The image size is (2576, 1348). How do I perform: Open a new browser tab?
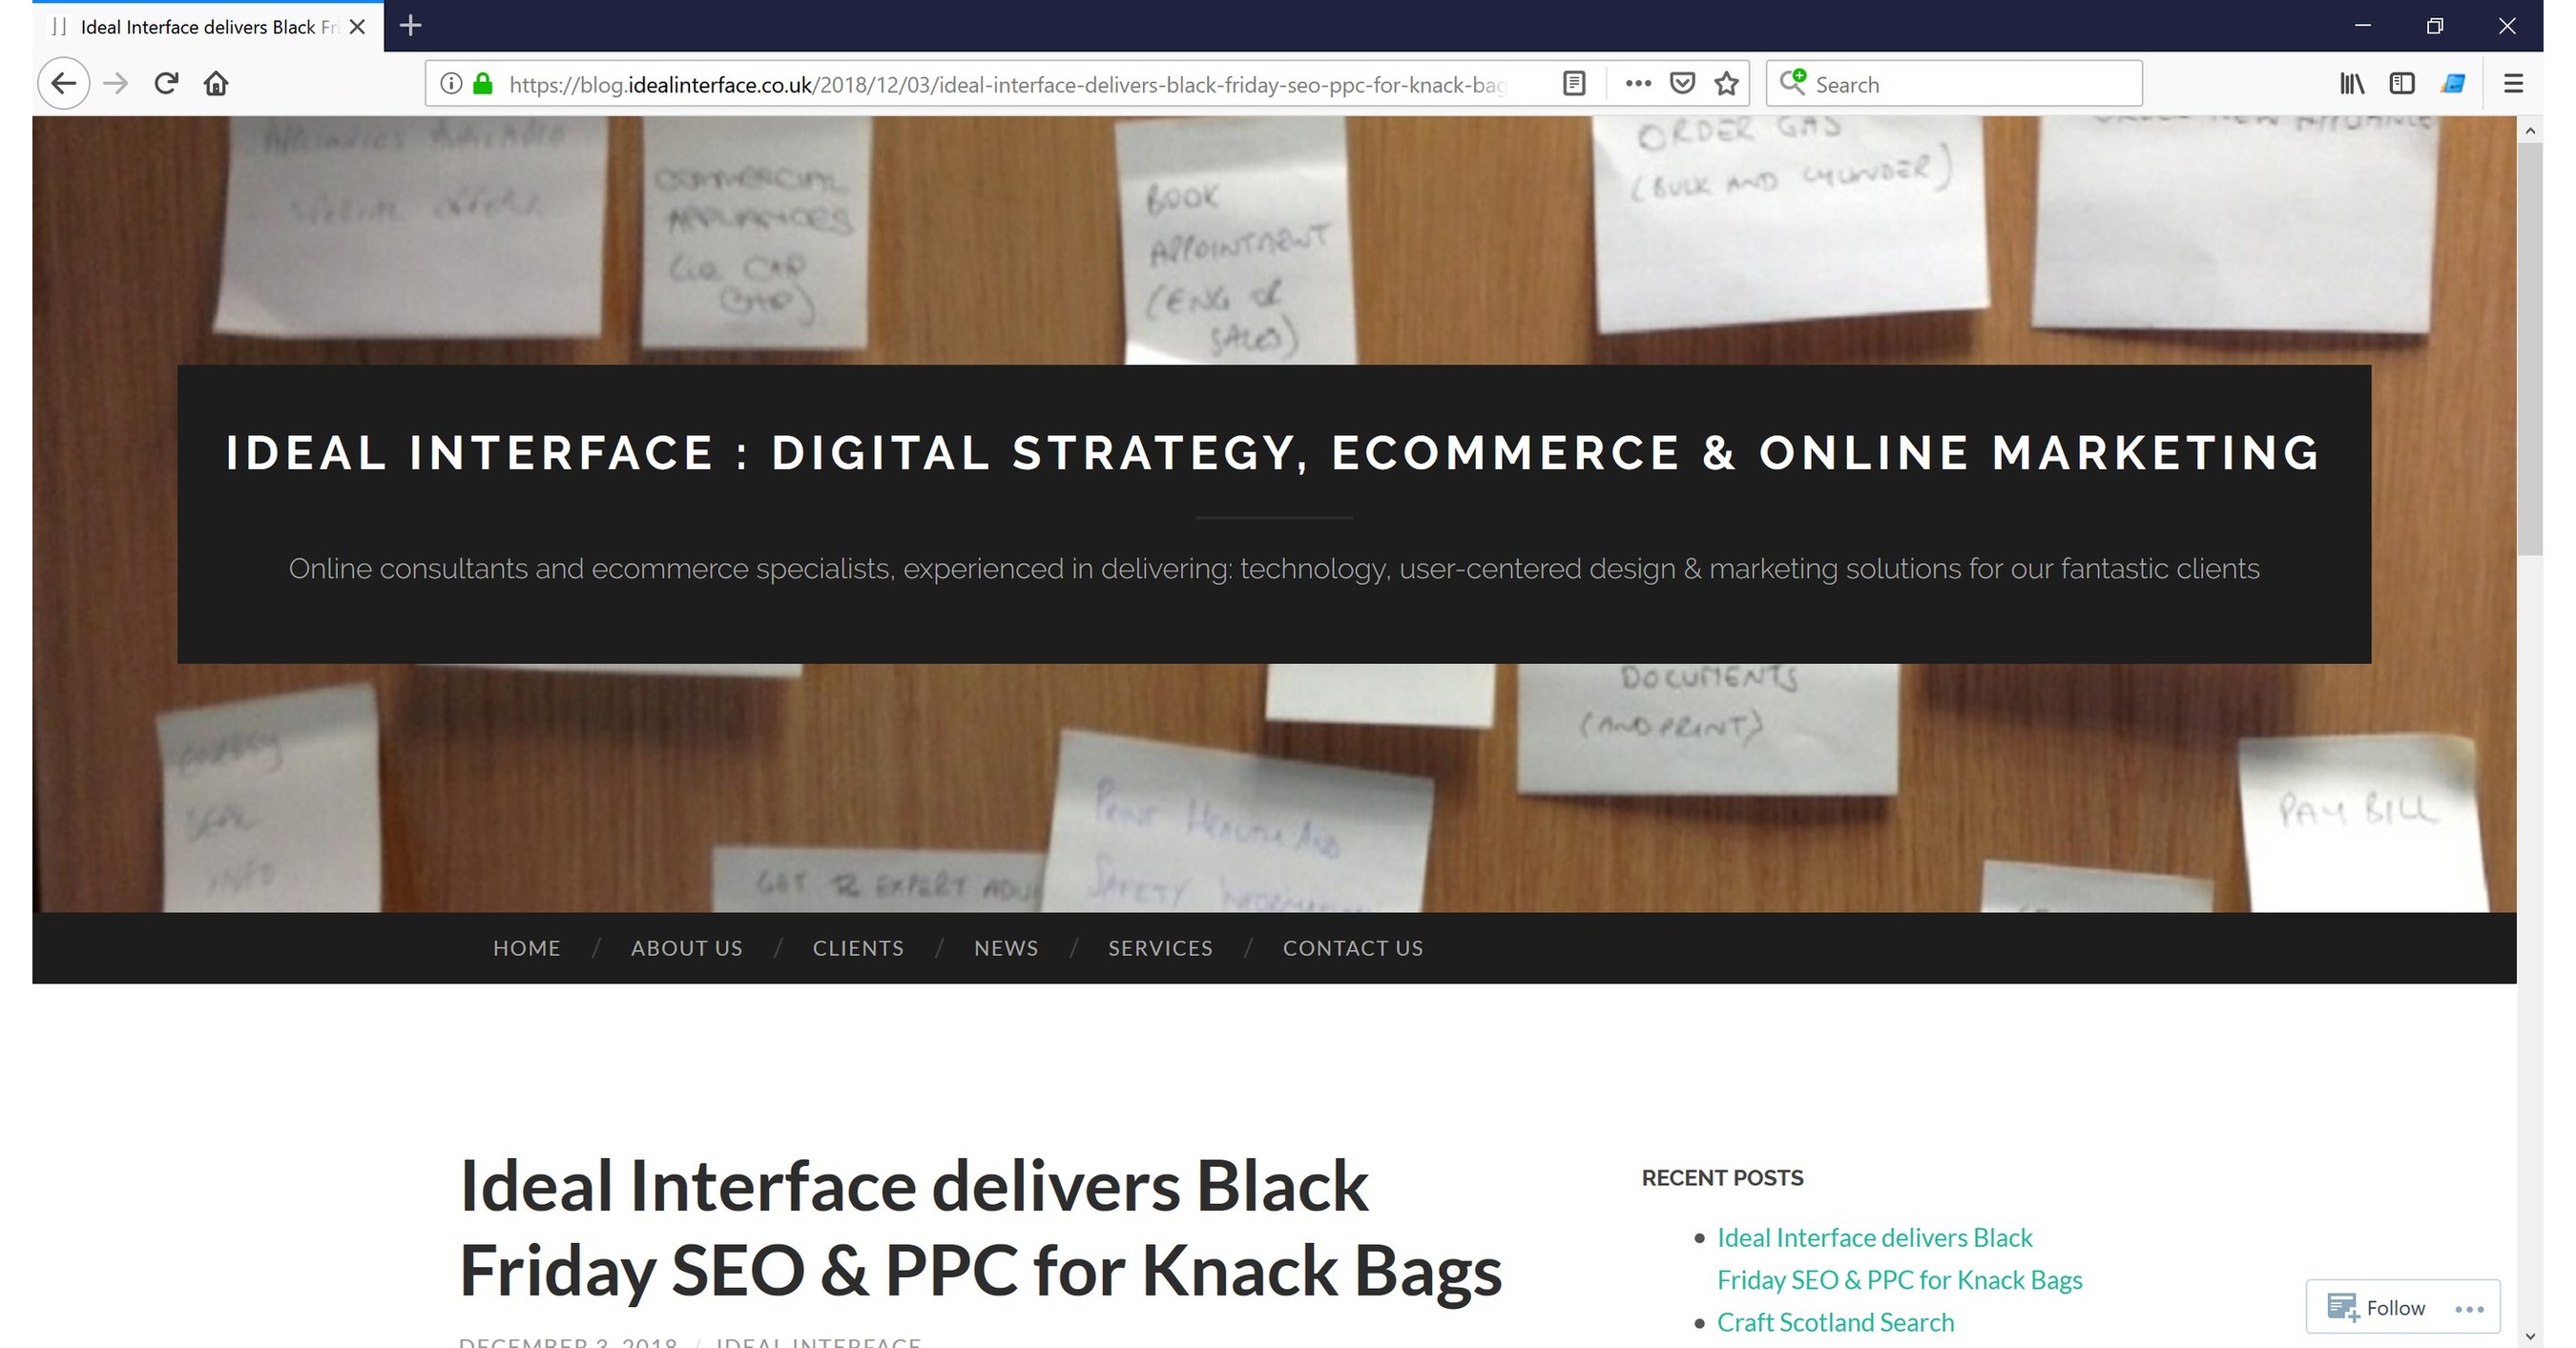(x=410, y=26)
